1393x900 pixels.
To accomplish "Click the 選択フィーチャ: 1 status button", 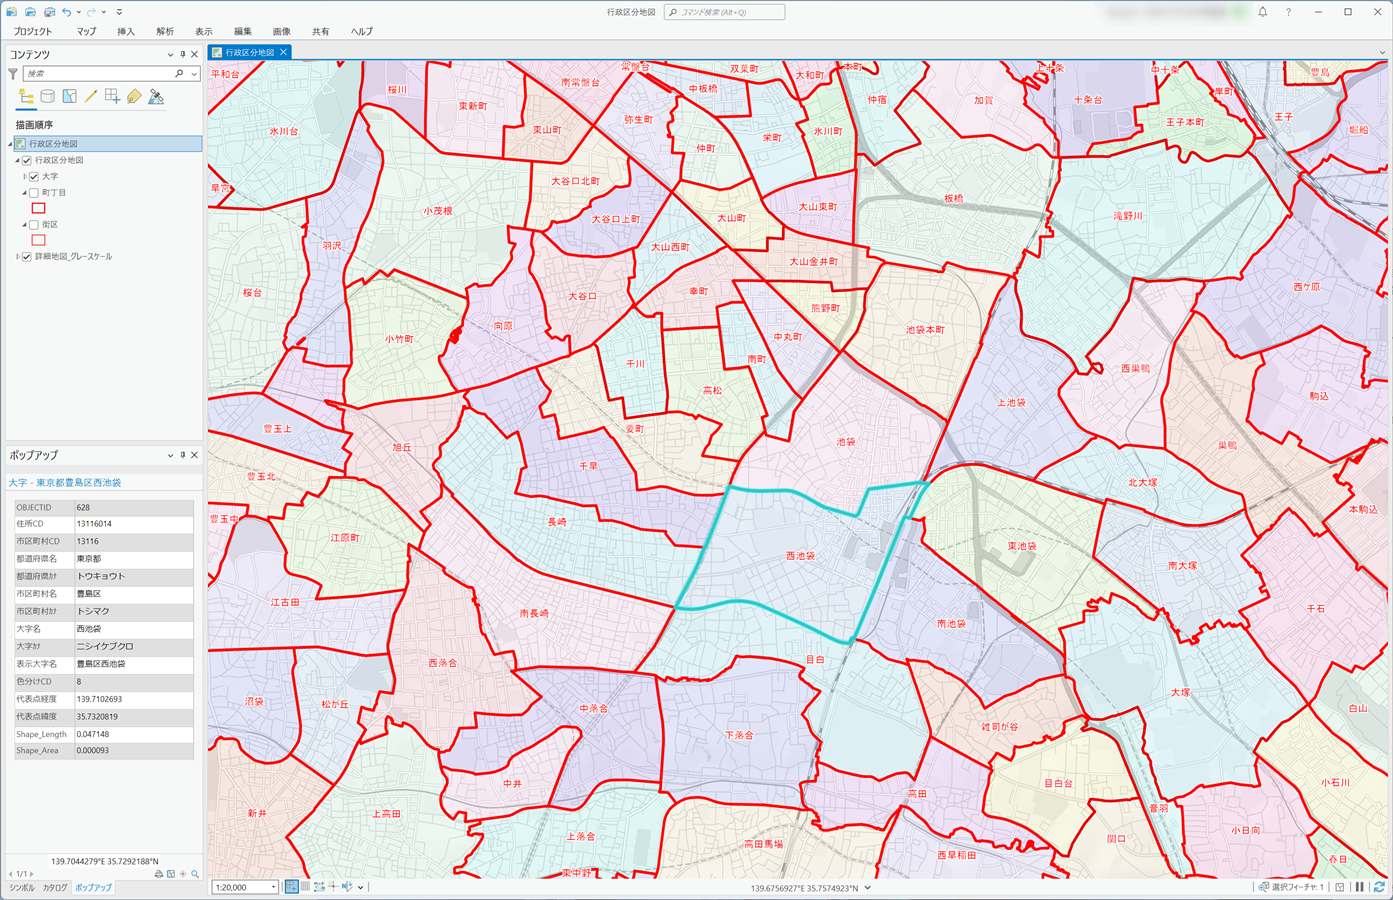I will (1291, 887).
